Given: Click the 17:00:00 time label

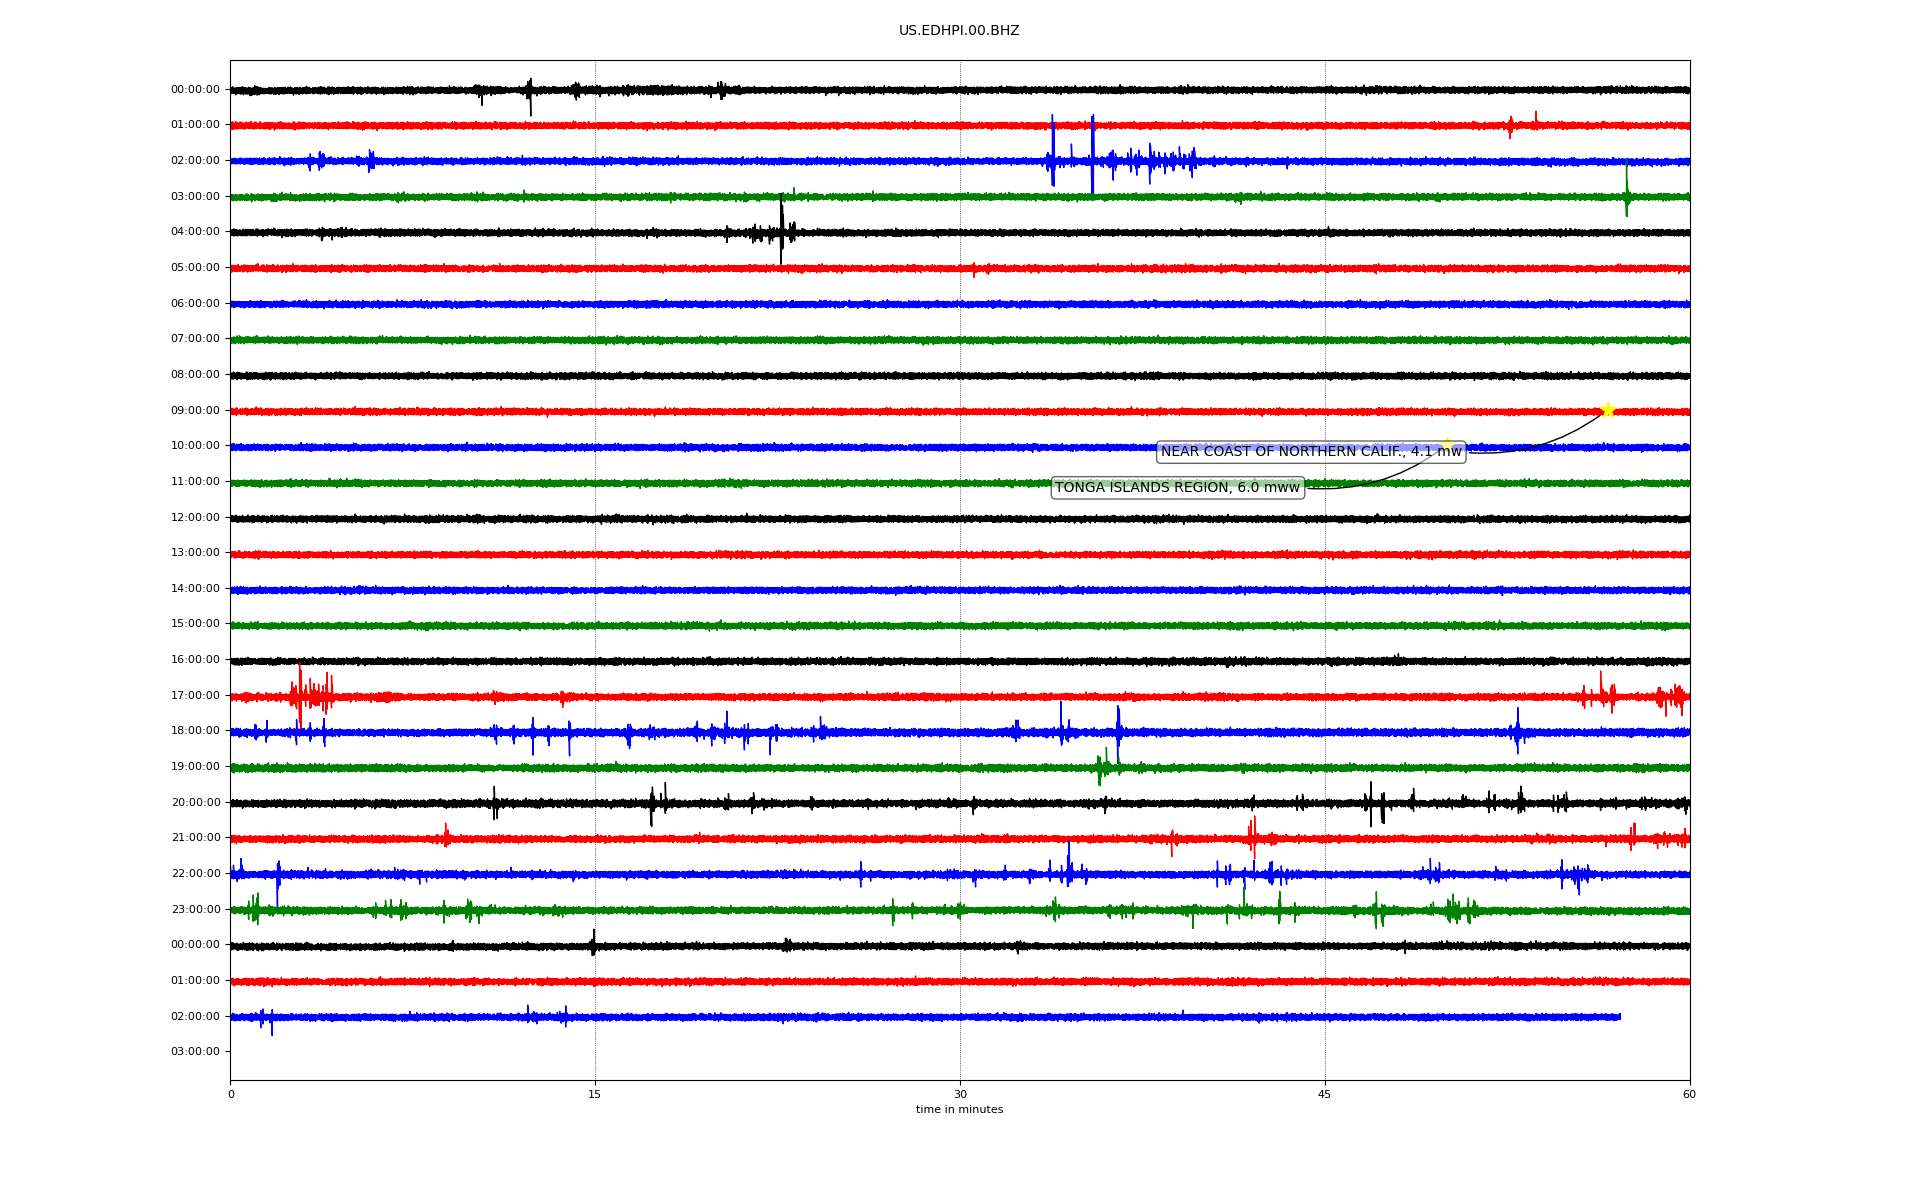Looking at the screenshot, I should (195, 696).
